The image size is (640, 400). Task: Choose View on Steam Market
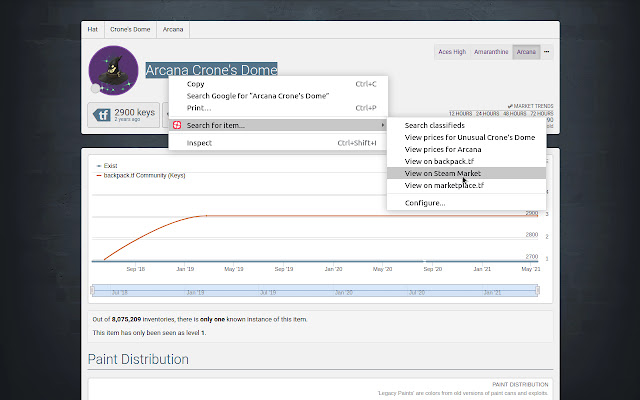click(467, 173)
